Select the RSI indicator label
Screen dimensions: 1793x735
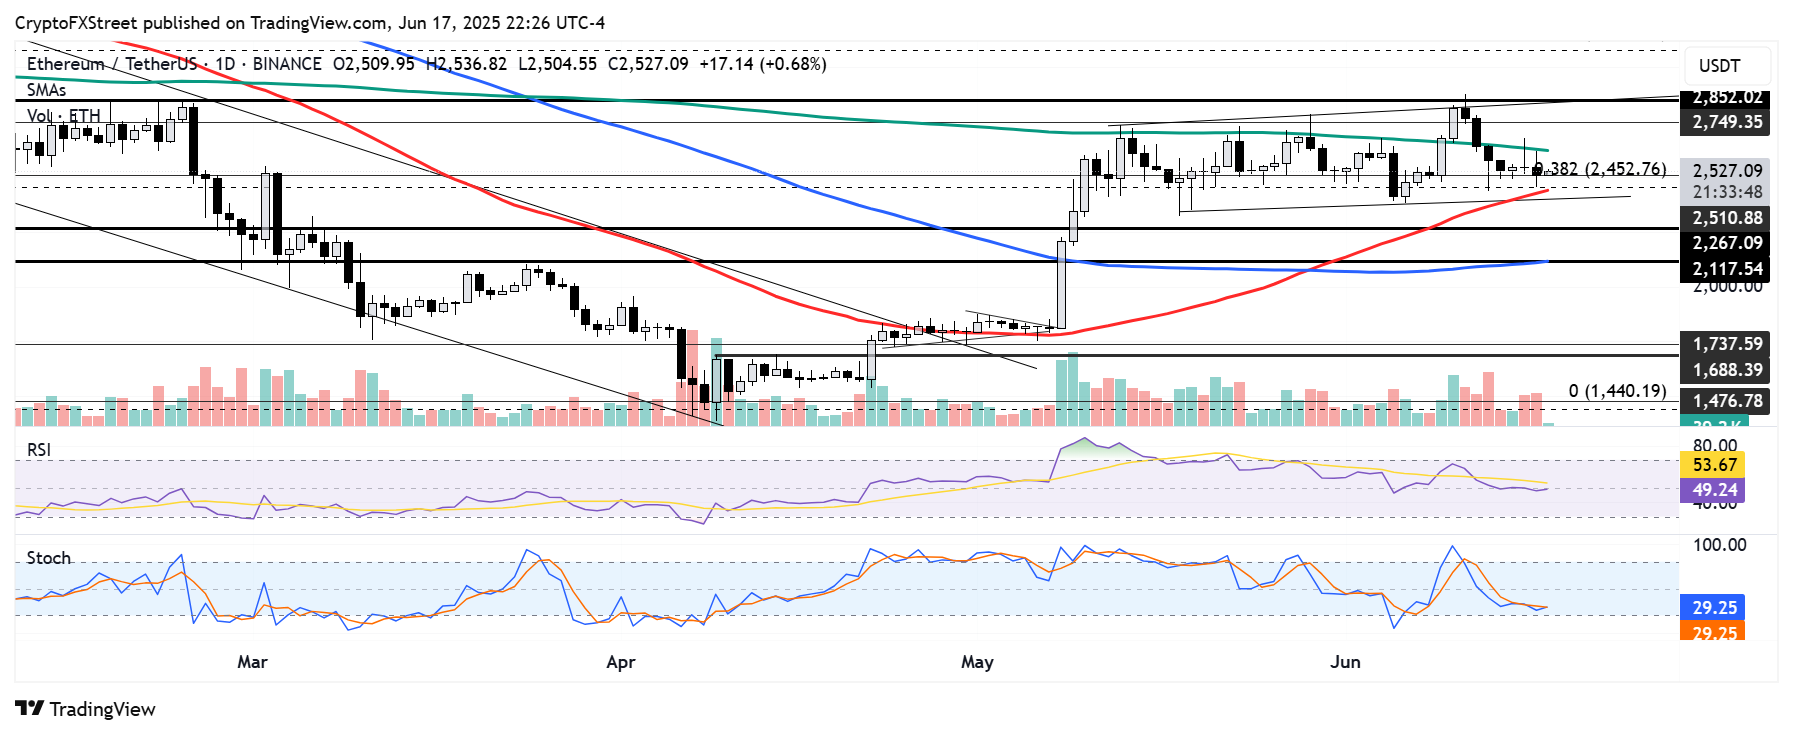pyautogui.click(x=39, y=450)
